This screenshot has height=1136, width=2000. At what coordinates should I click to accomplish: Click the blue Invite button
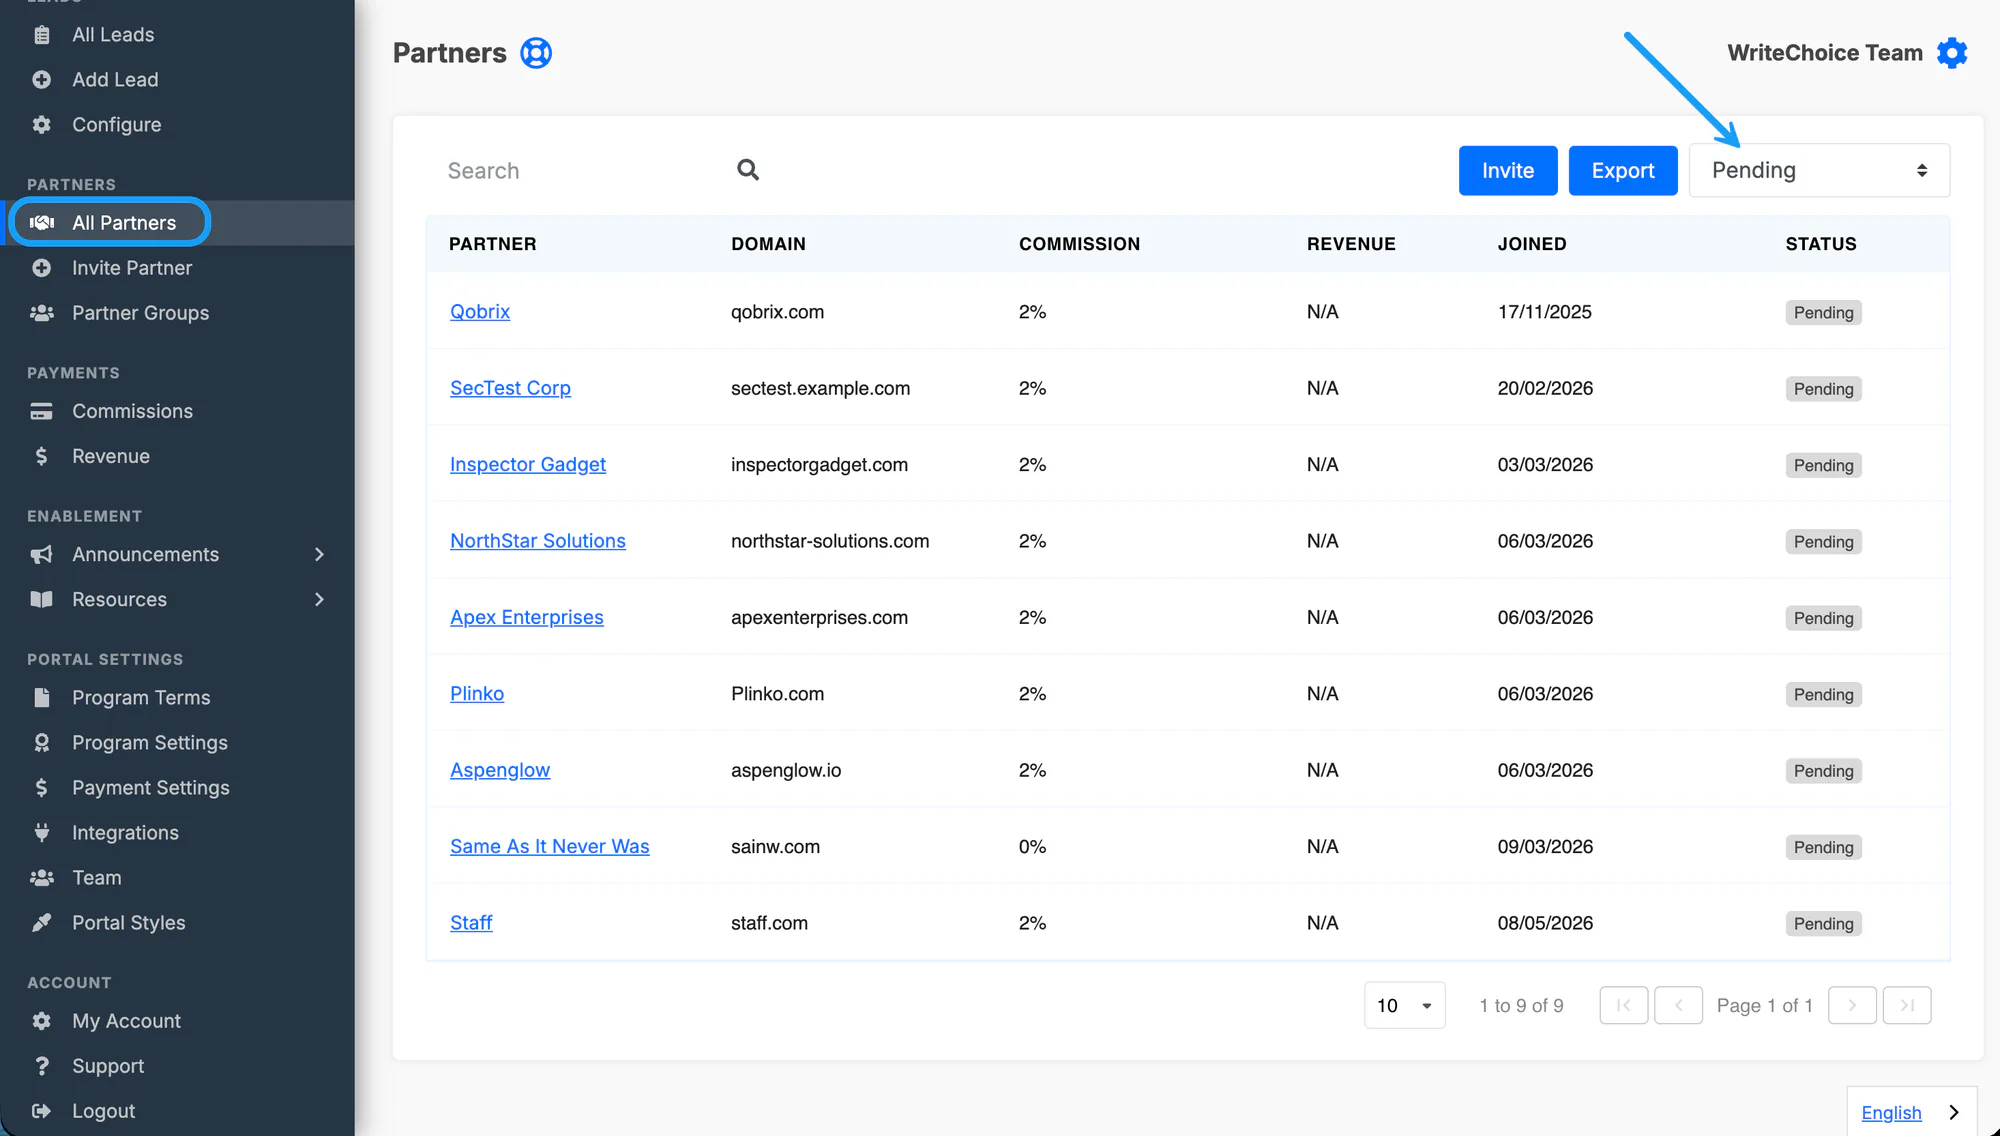[x=1508, y=170]
